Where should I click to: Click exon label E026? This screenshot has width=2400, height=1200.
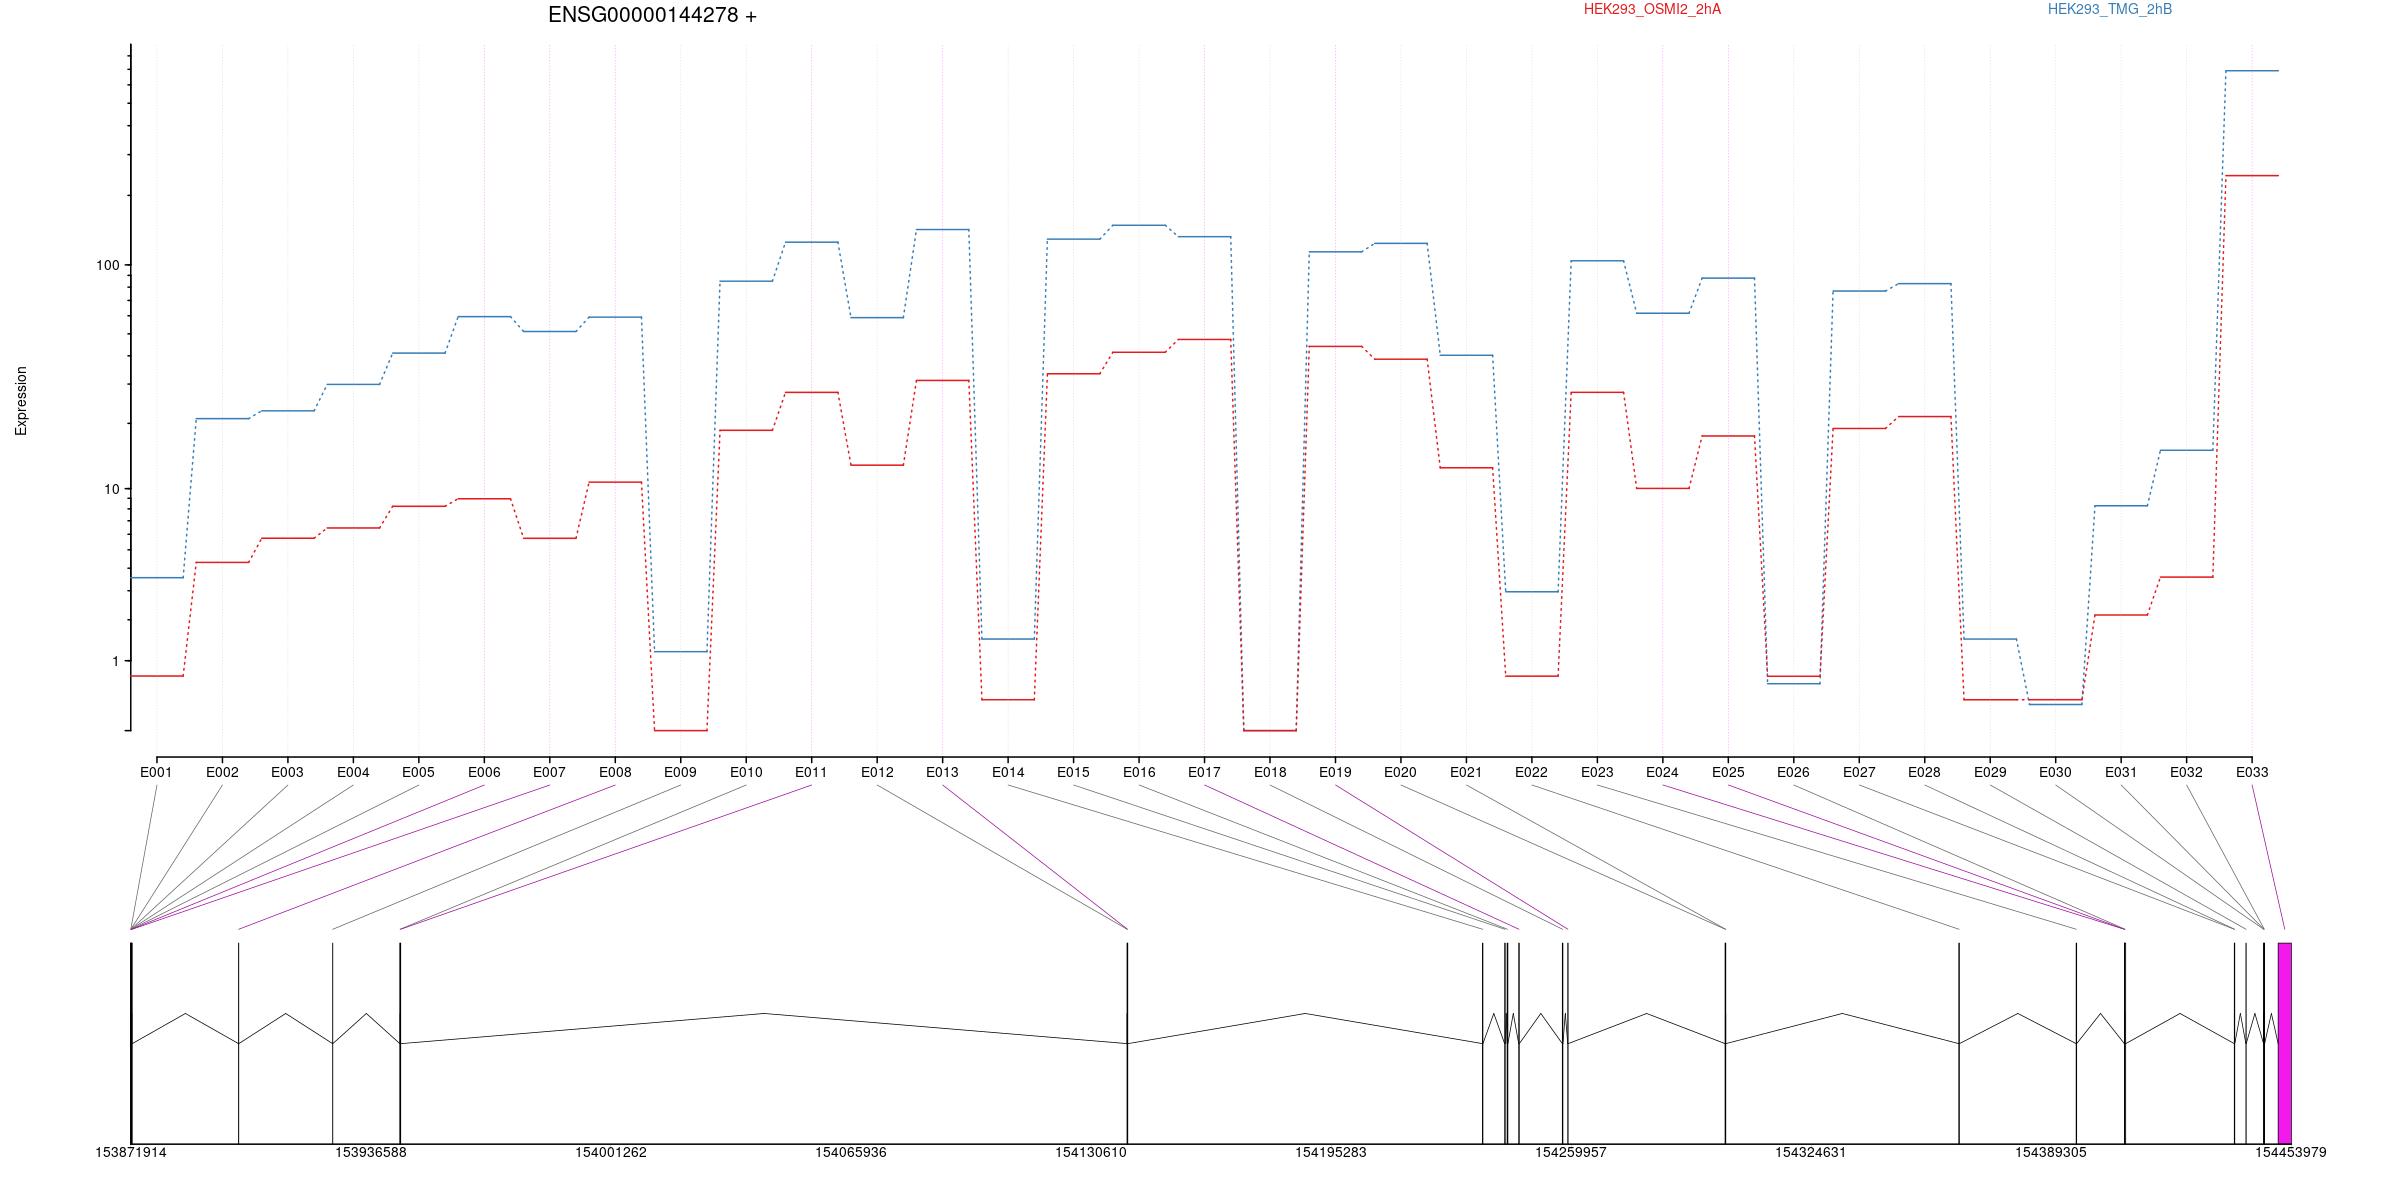1793,772
